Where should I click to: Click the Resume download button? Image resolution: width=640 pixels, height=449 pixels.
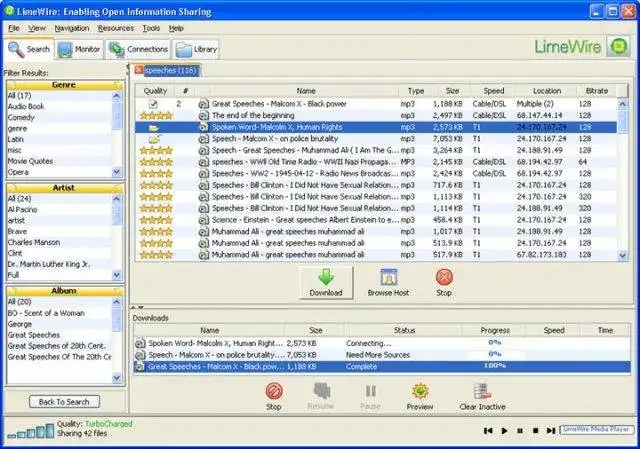click(321, 396)
